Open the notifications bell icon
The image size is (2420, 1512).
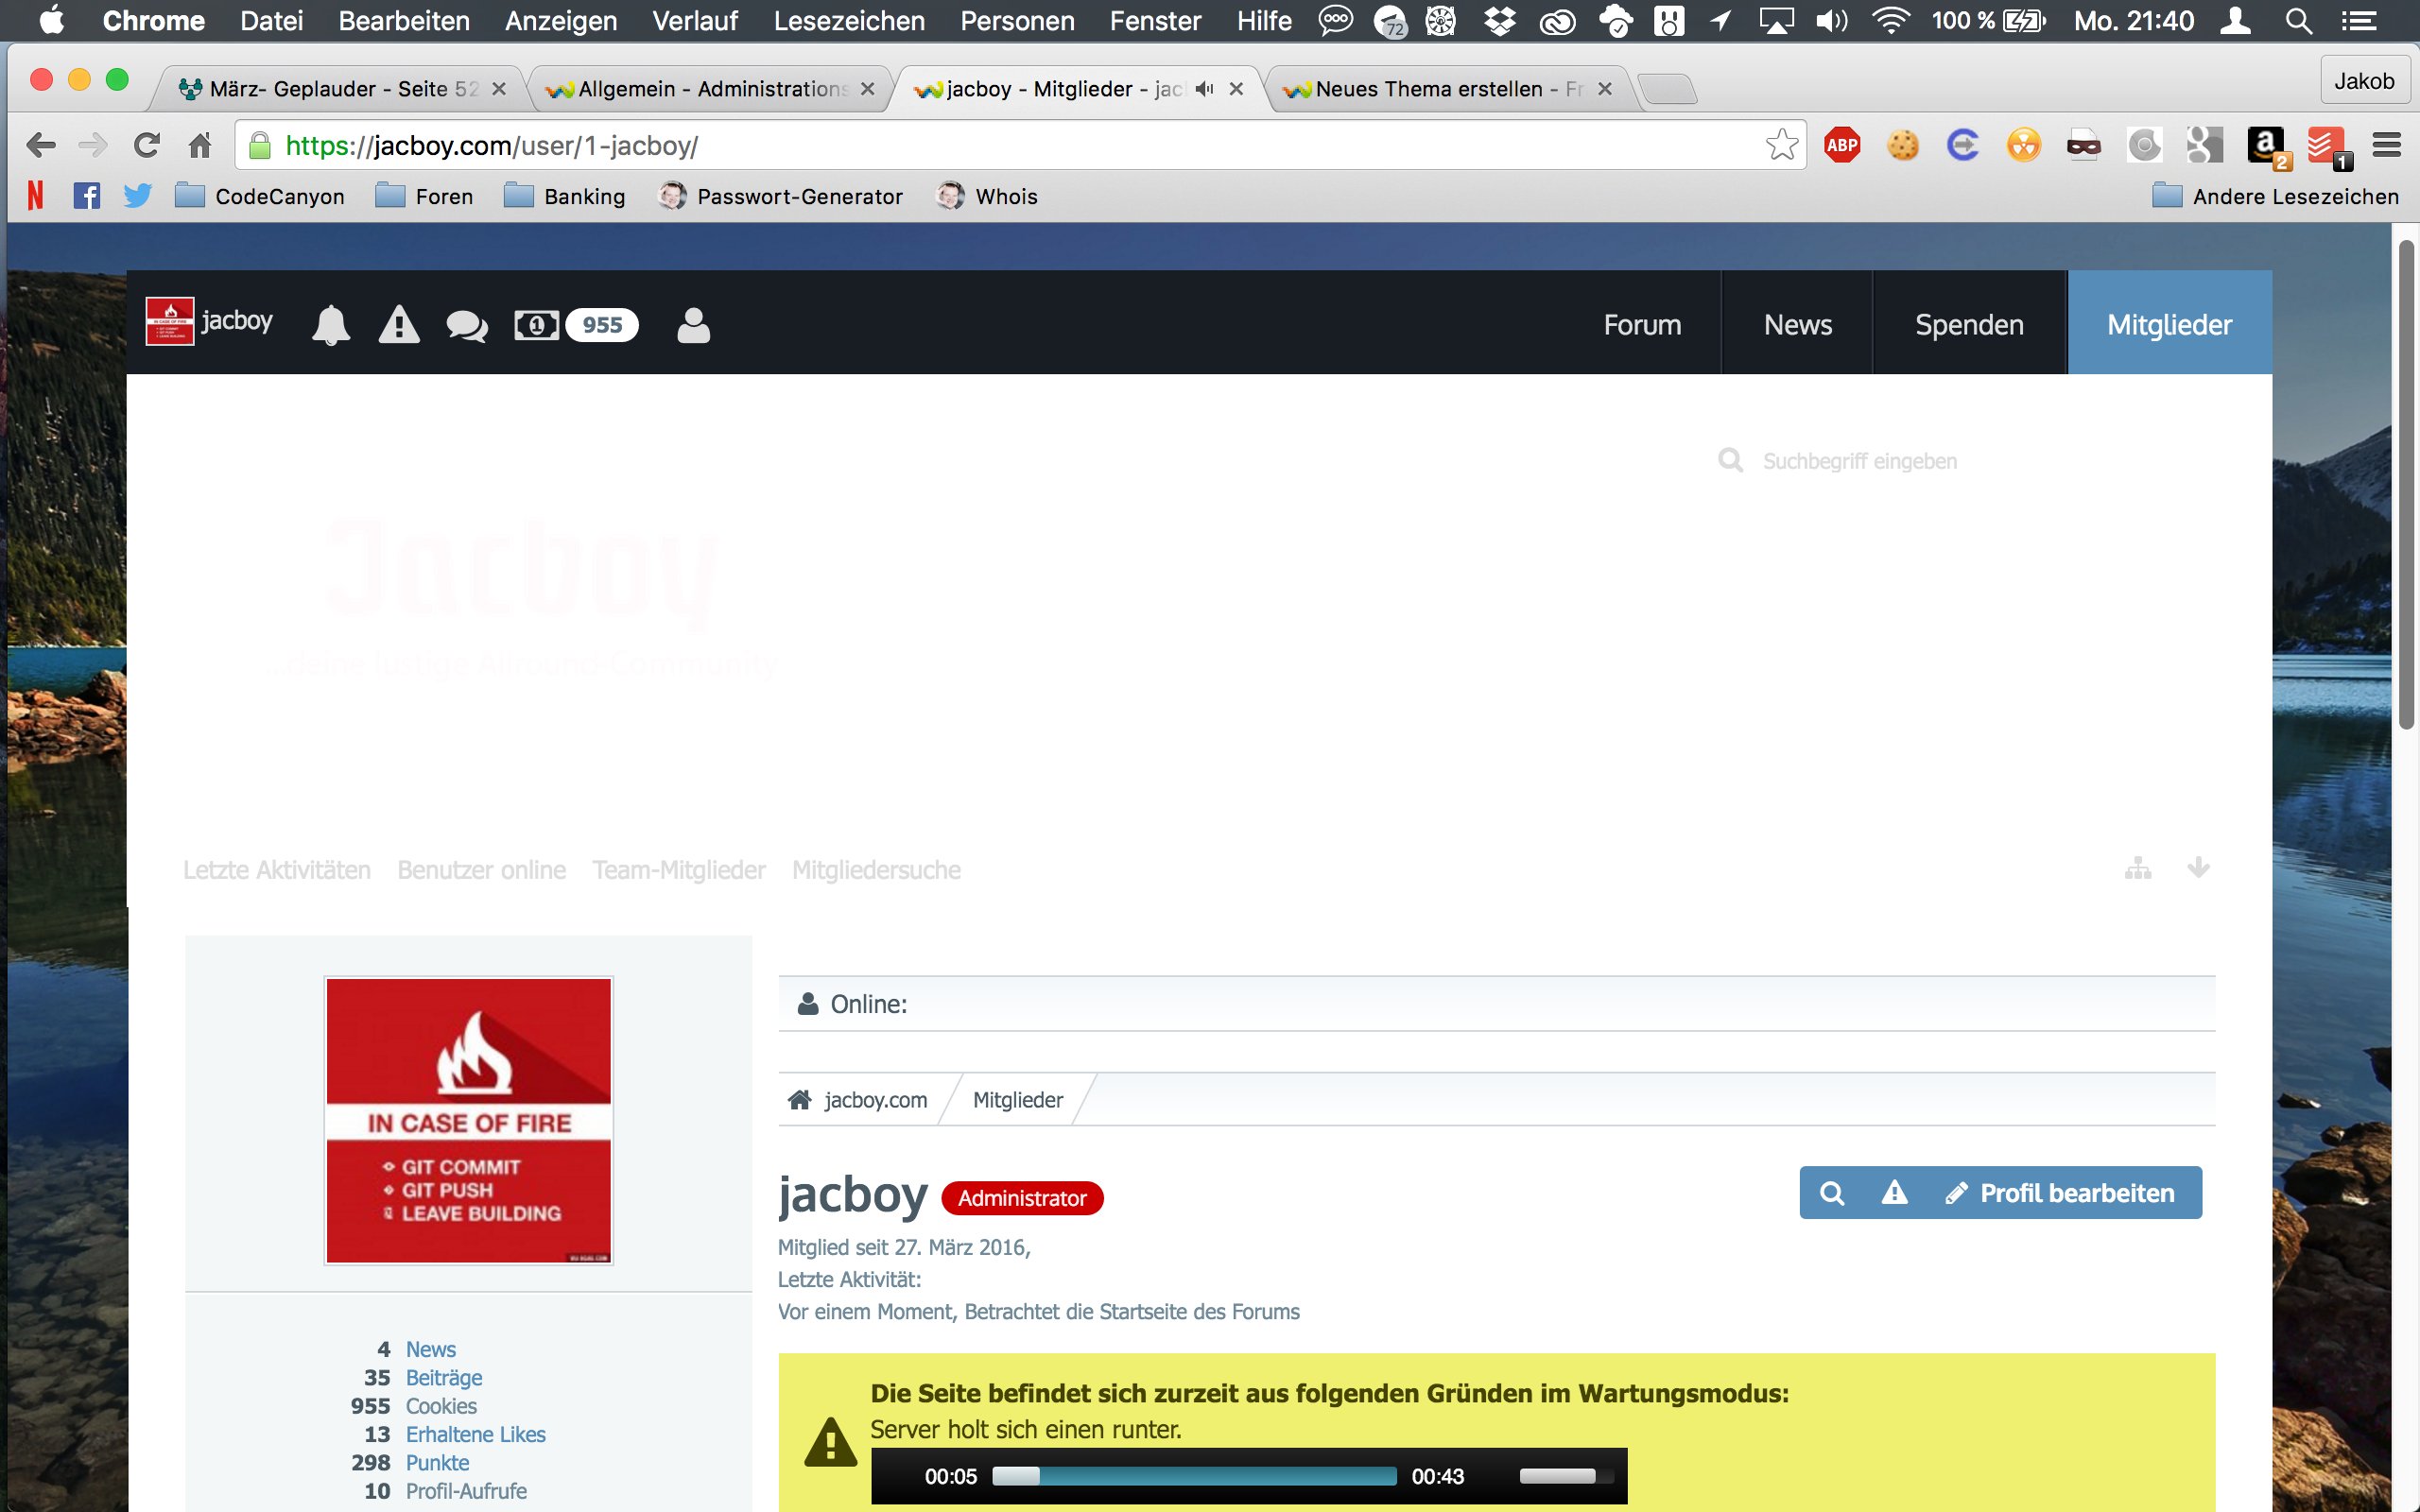pyautogui.click(x=330, y=325)
